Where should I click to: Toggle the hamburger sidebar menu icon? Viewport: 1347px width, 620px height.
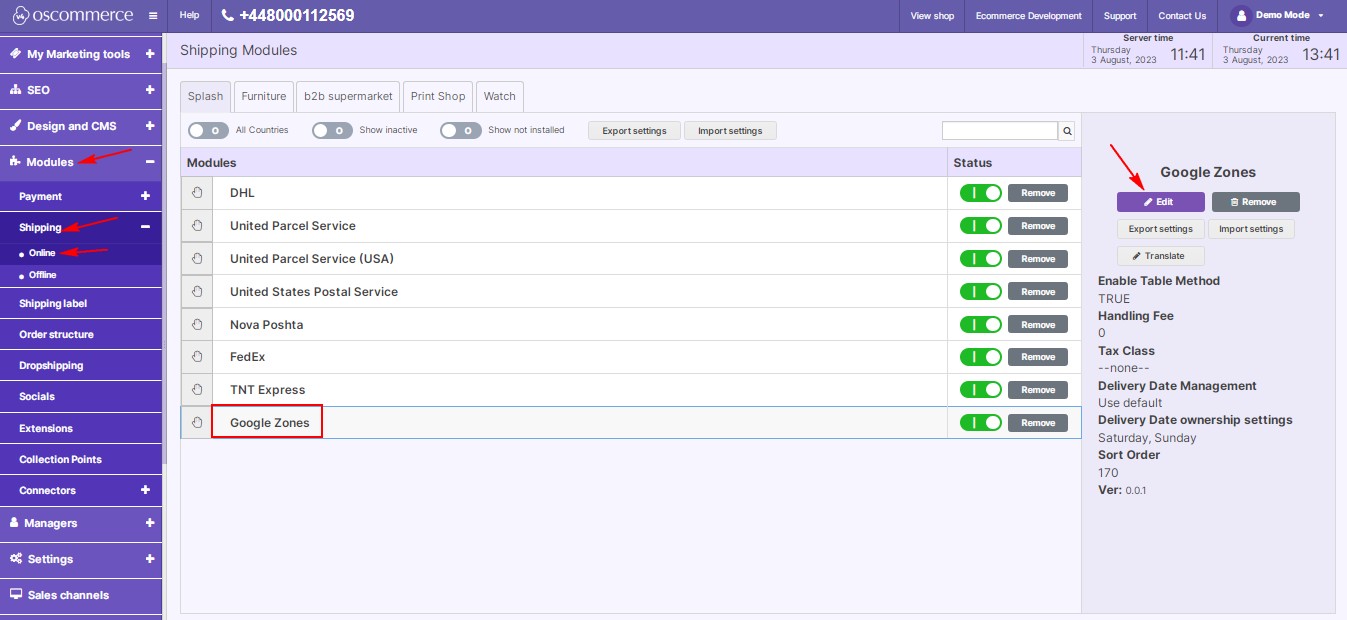tap(152, 16)
